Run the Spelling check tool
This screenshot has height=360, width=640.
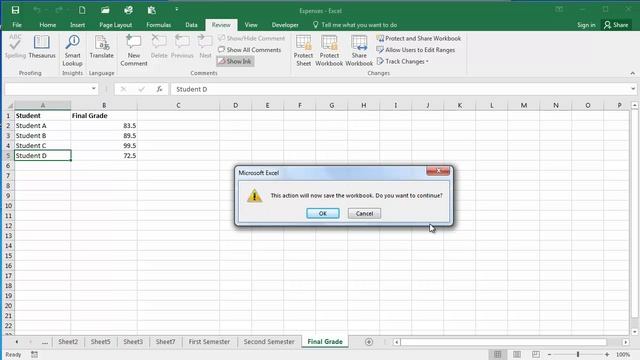(16, 46)
